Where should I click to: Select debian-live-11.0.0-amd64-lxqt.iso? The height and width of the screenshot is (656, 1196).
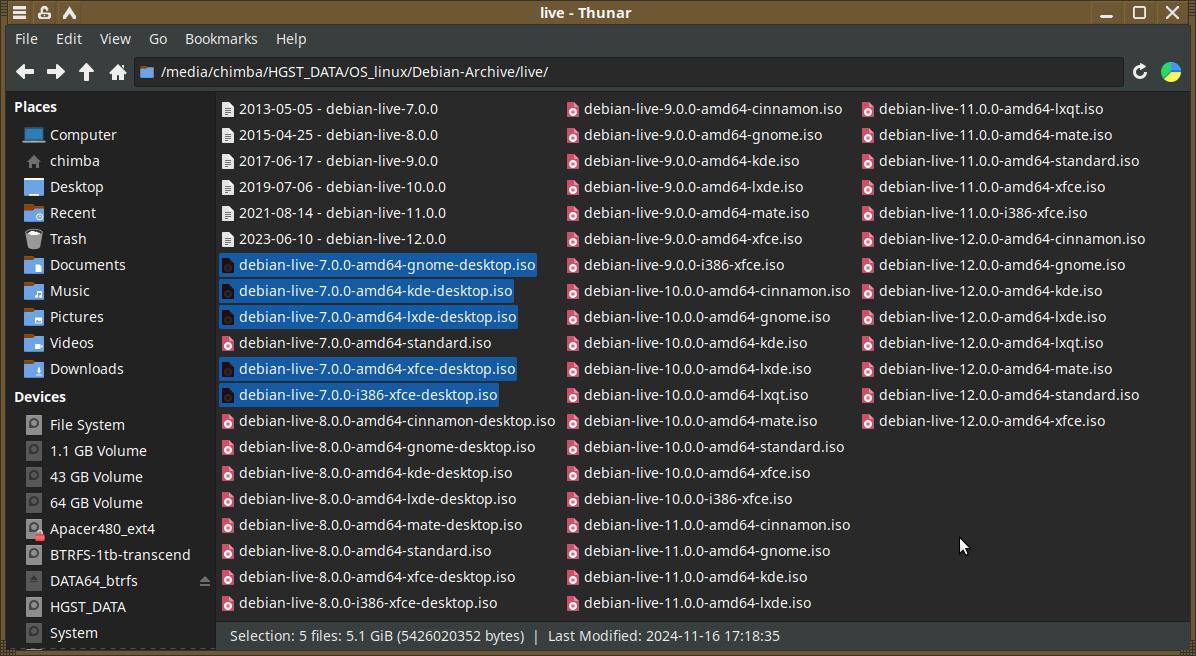coord(982,109)
